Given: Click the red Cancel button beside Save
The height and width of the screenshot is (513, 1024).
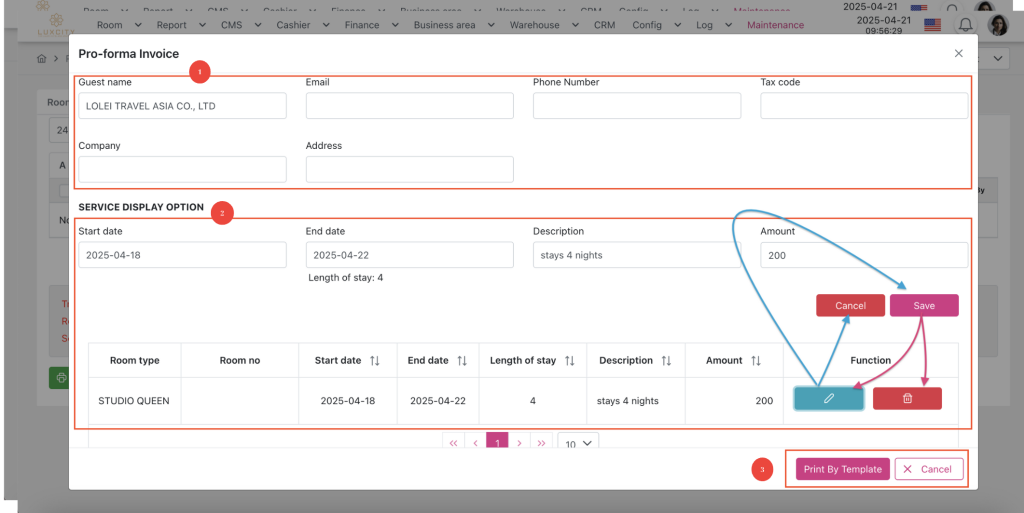Looking at the screenshot, I should click(x=850, y=306).
